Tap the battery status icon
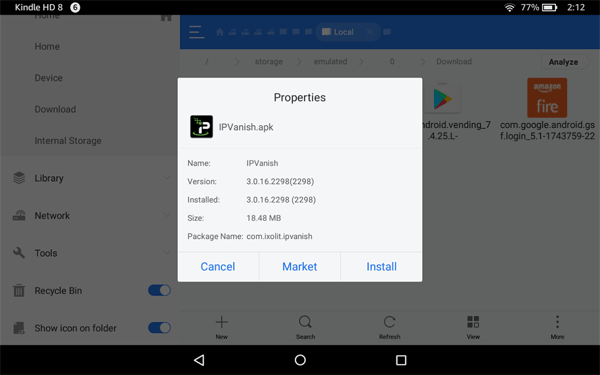The width and height of the screenshot is (600, 375). click(550, 8)
